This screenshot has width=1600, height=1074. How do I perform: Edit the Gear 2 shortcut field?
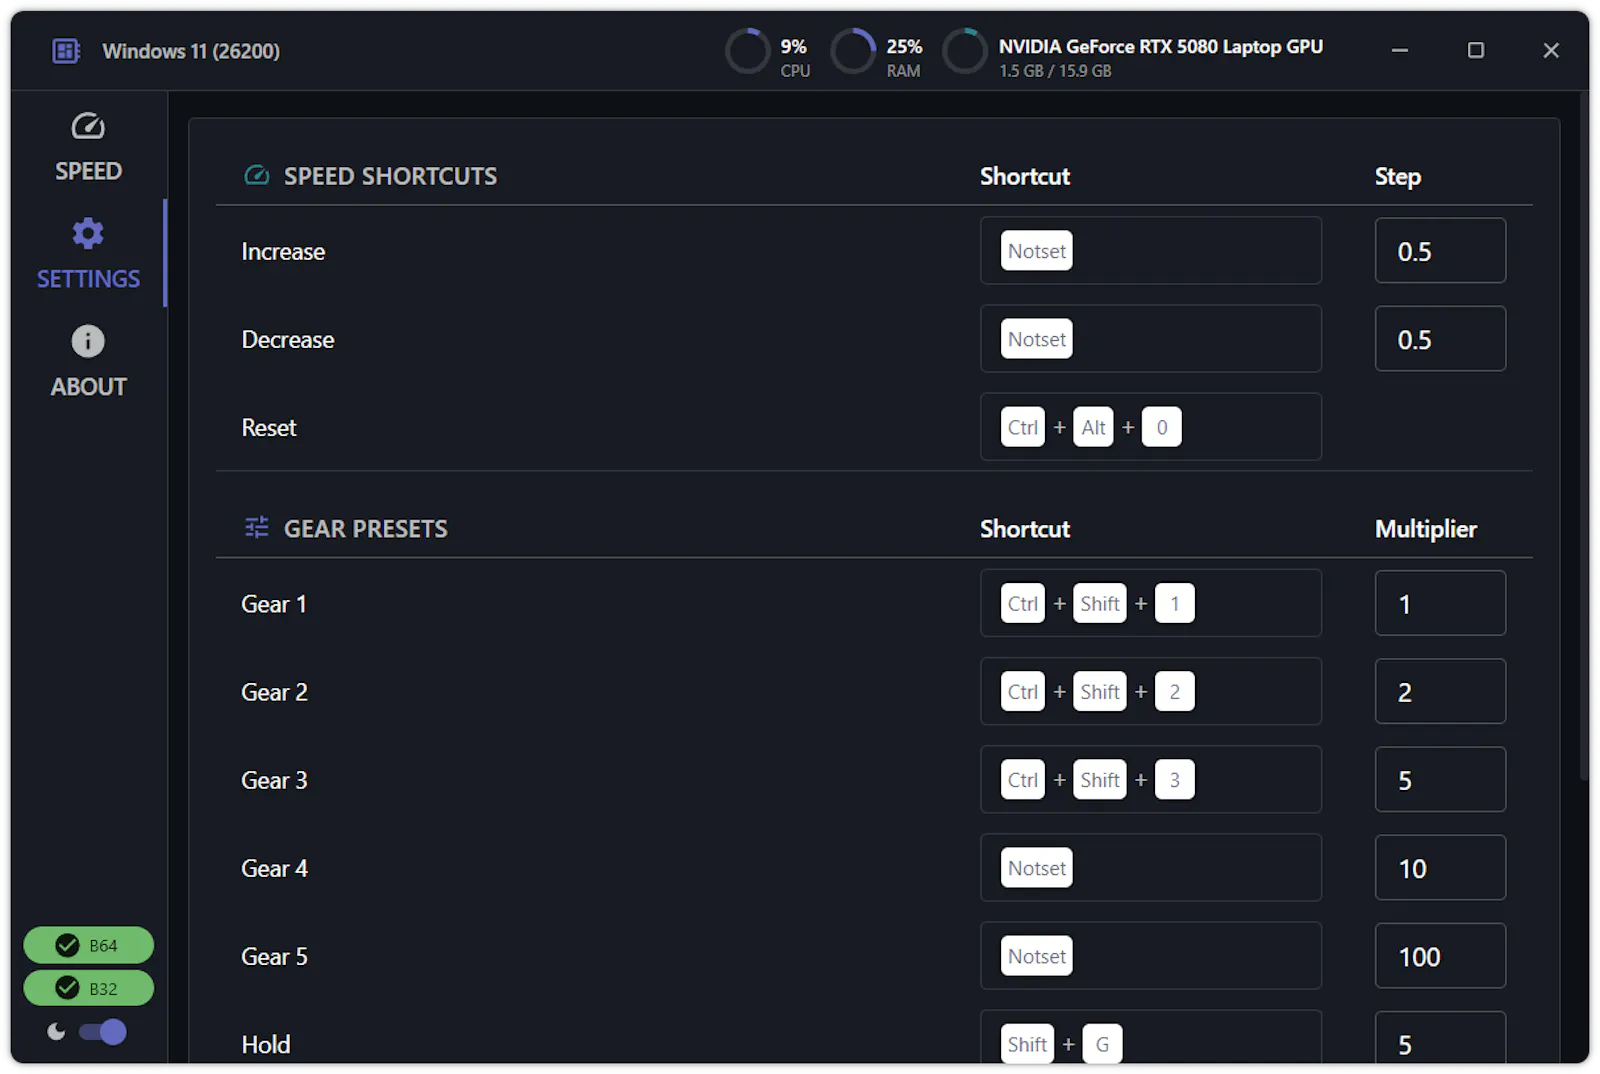tap(1151, 691)
